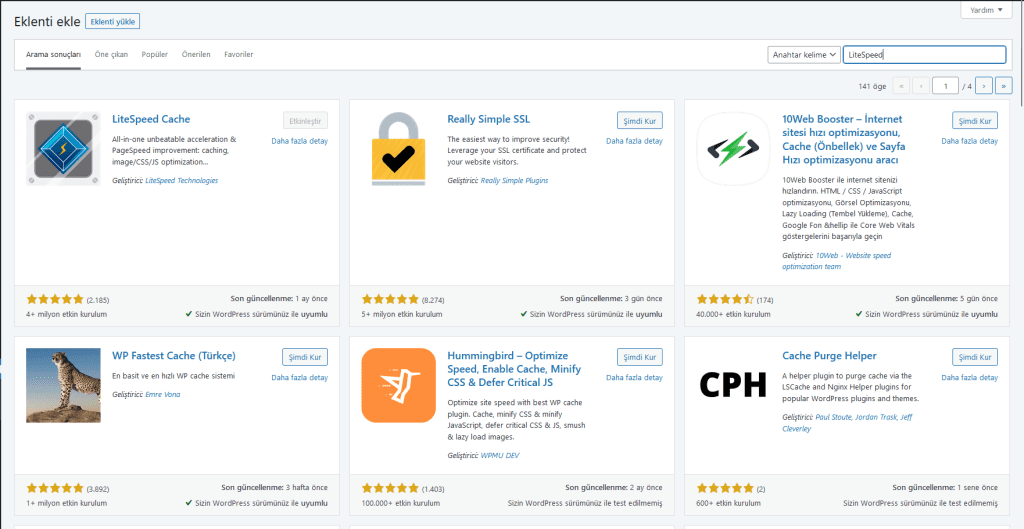Open Daha fazla detay for Really Simple SSL
Image resolution: width=1024 pixels, height=529 pixels.
(x=634, y=141)
